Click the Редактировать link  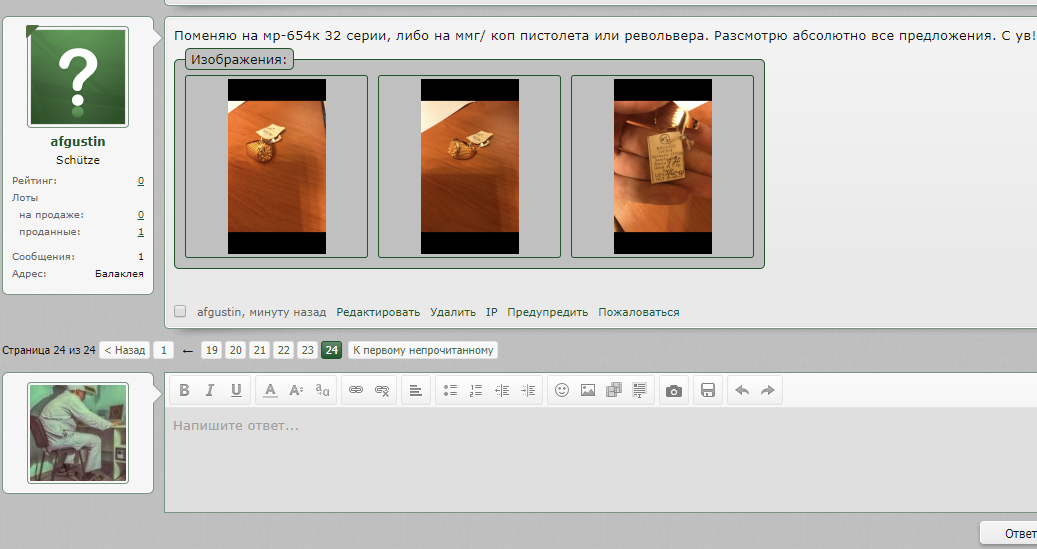[378, 312]
